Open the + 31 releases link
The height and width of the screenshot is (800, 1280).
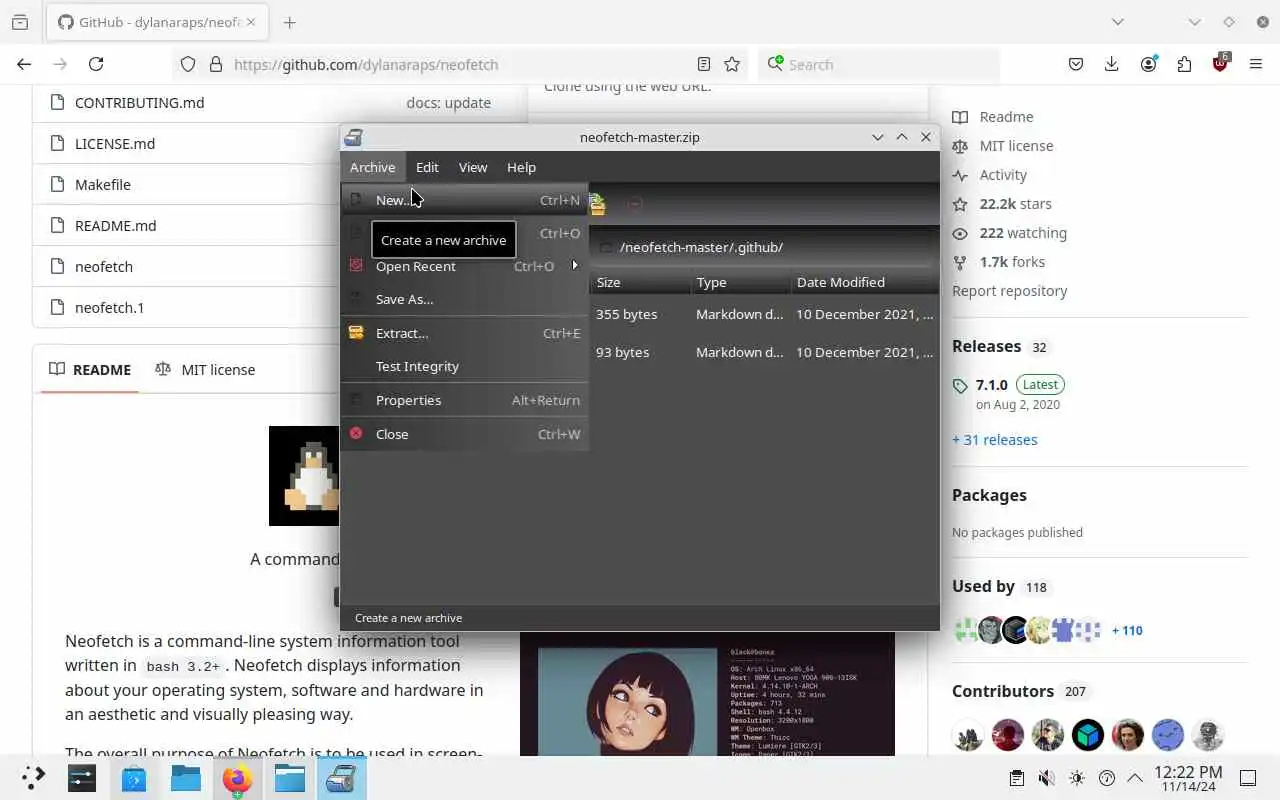(995, 439)
